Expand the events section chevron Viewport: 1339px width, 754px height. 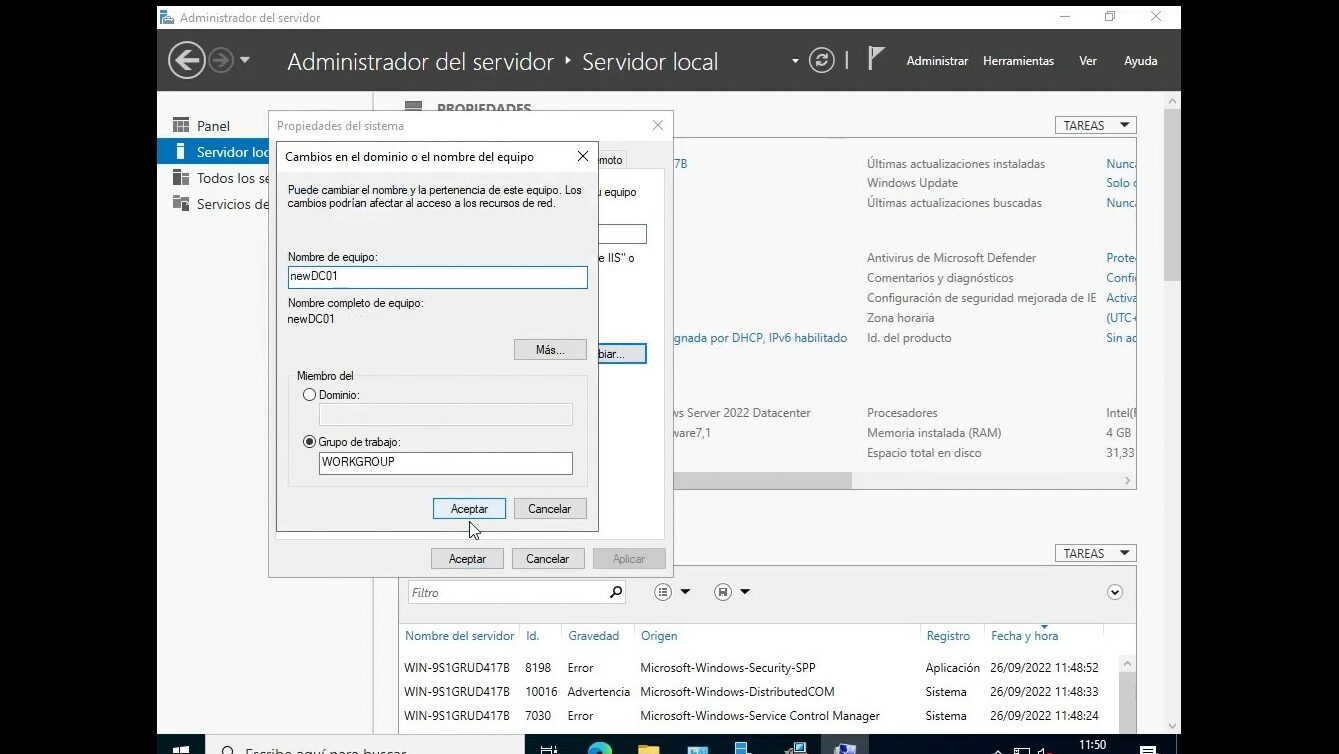(1115, 593)
